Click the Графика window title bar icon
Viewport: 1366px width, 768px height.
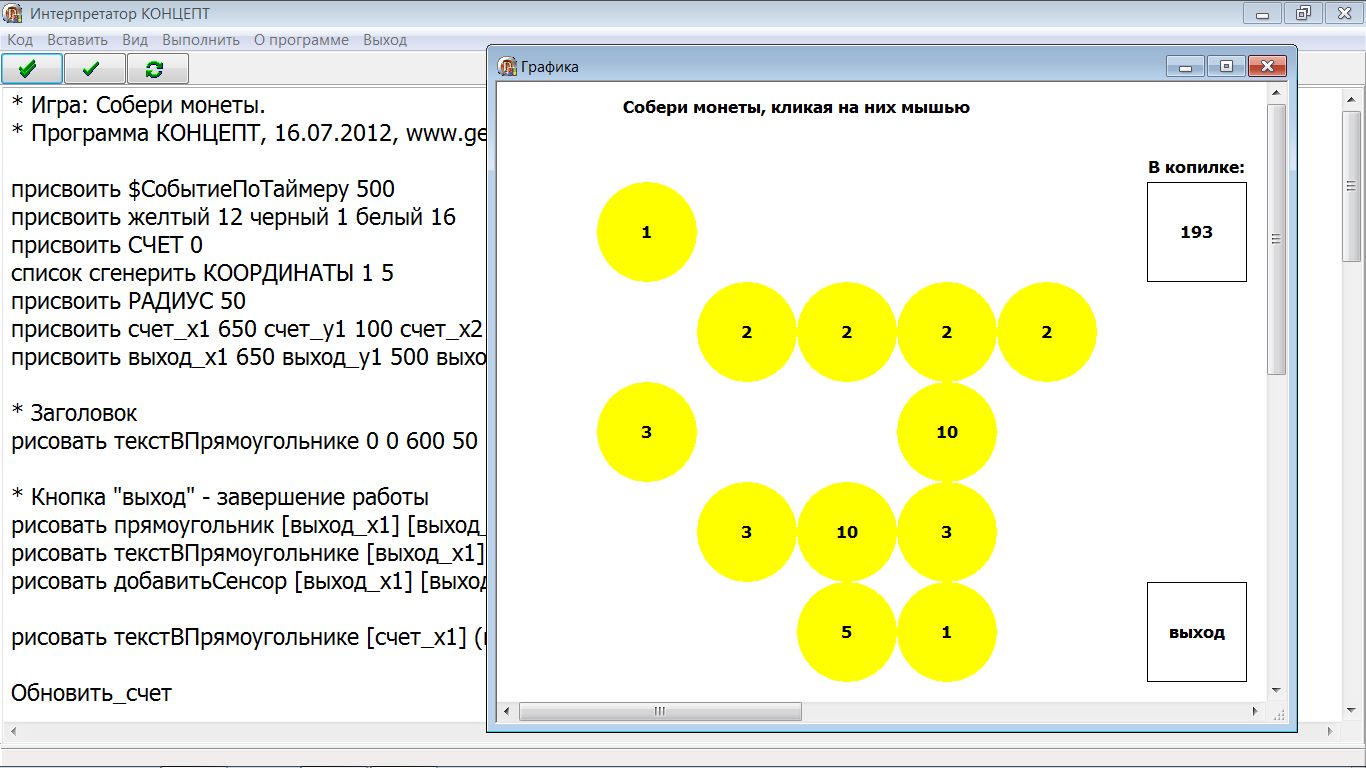[507, 66]
